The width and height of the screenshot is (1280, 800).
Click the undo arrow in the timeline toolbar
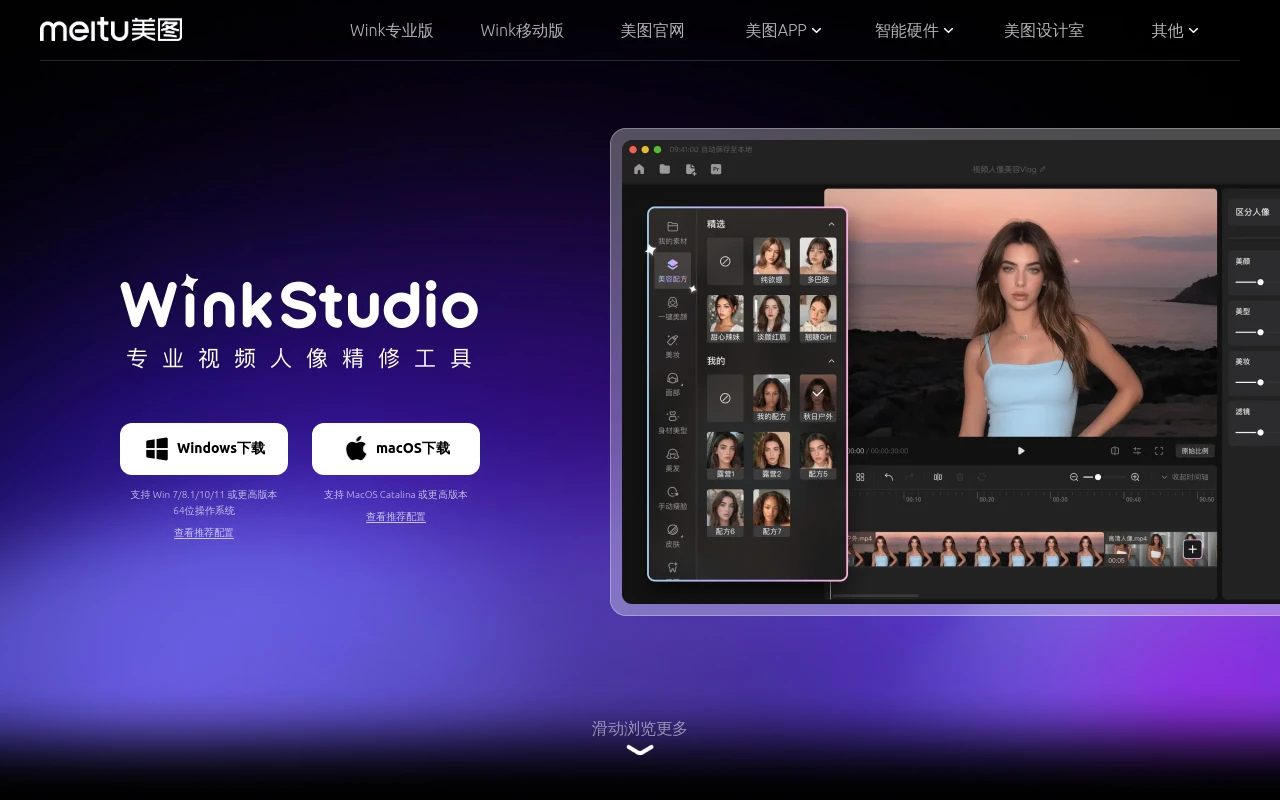[888, 477]
